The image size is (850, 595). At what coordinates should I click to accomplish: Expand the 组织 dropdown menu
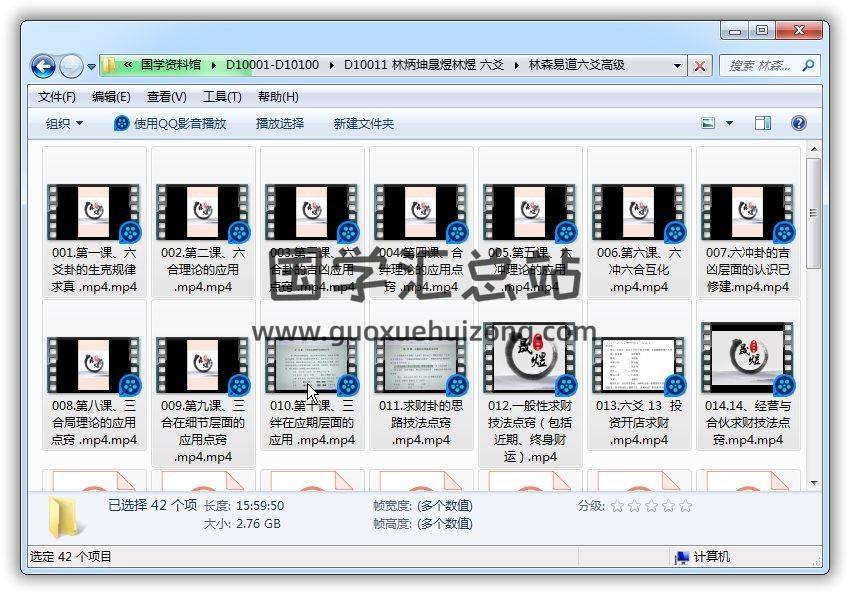click(64, 123)
